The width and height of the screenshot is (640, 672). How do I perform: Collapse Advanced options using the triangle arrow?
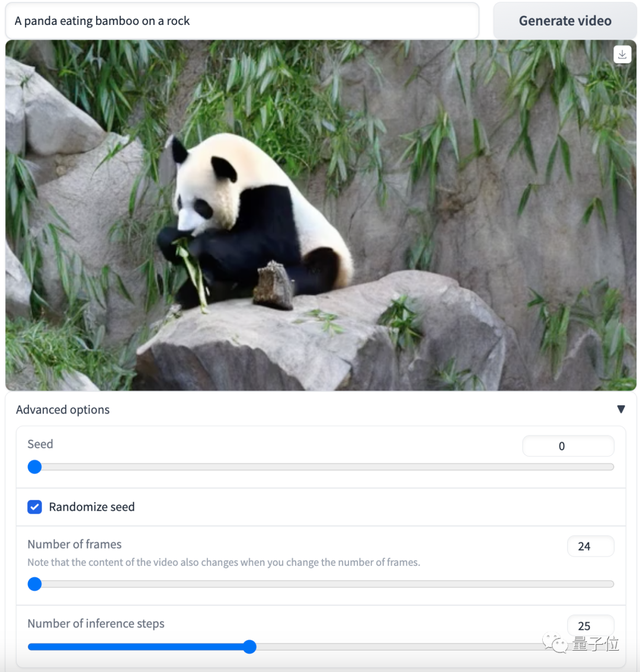pos(620,409)
